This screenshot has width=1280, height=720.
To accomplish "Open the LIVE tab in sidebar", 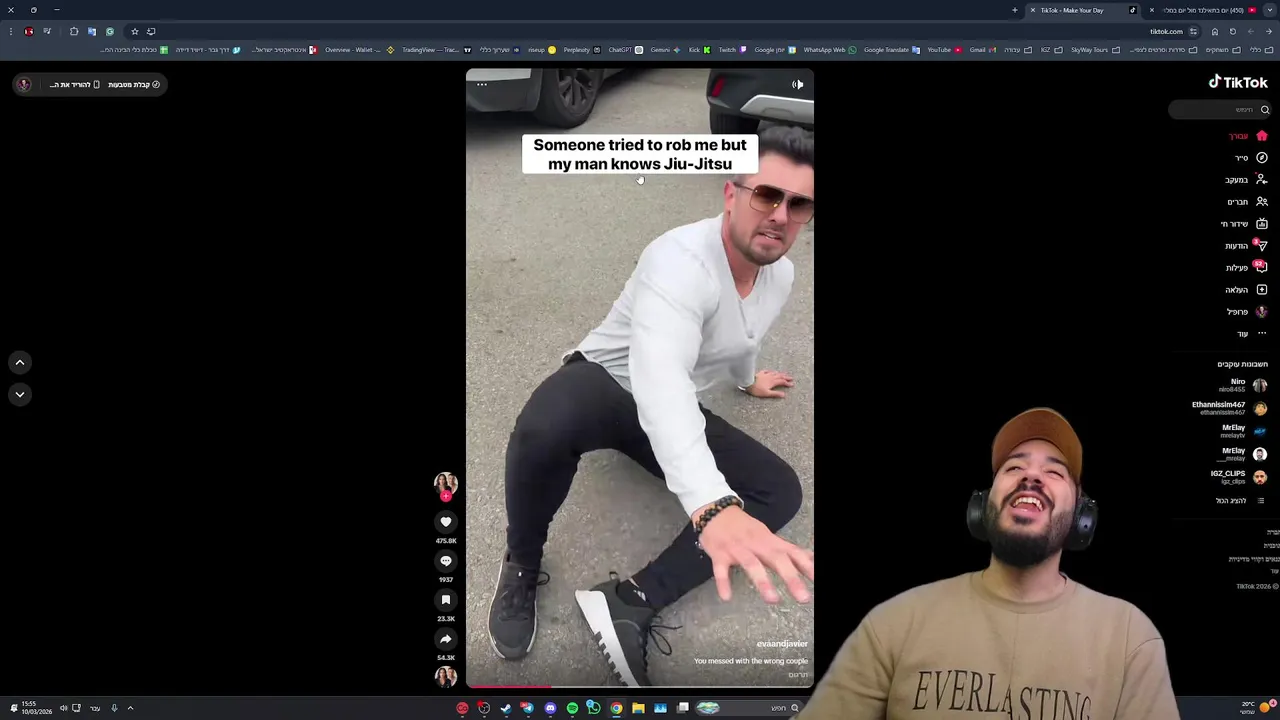I will 1244,224.
